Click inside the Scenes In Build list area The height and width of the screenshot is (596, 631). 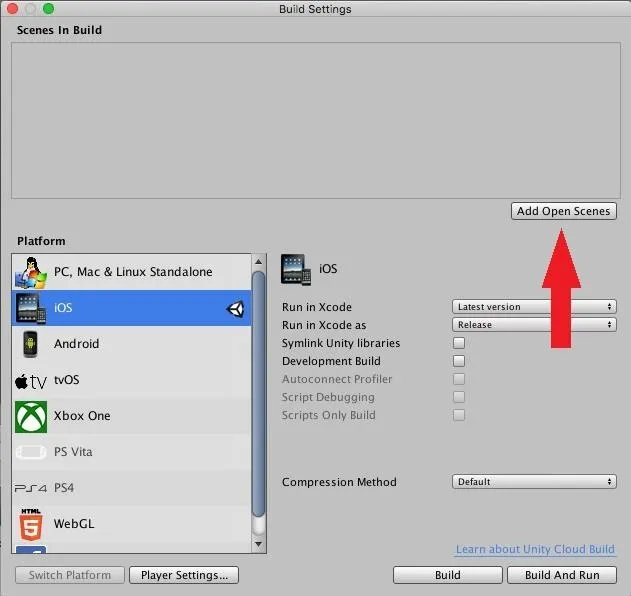pos(316,120)
